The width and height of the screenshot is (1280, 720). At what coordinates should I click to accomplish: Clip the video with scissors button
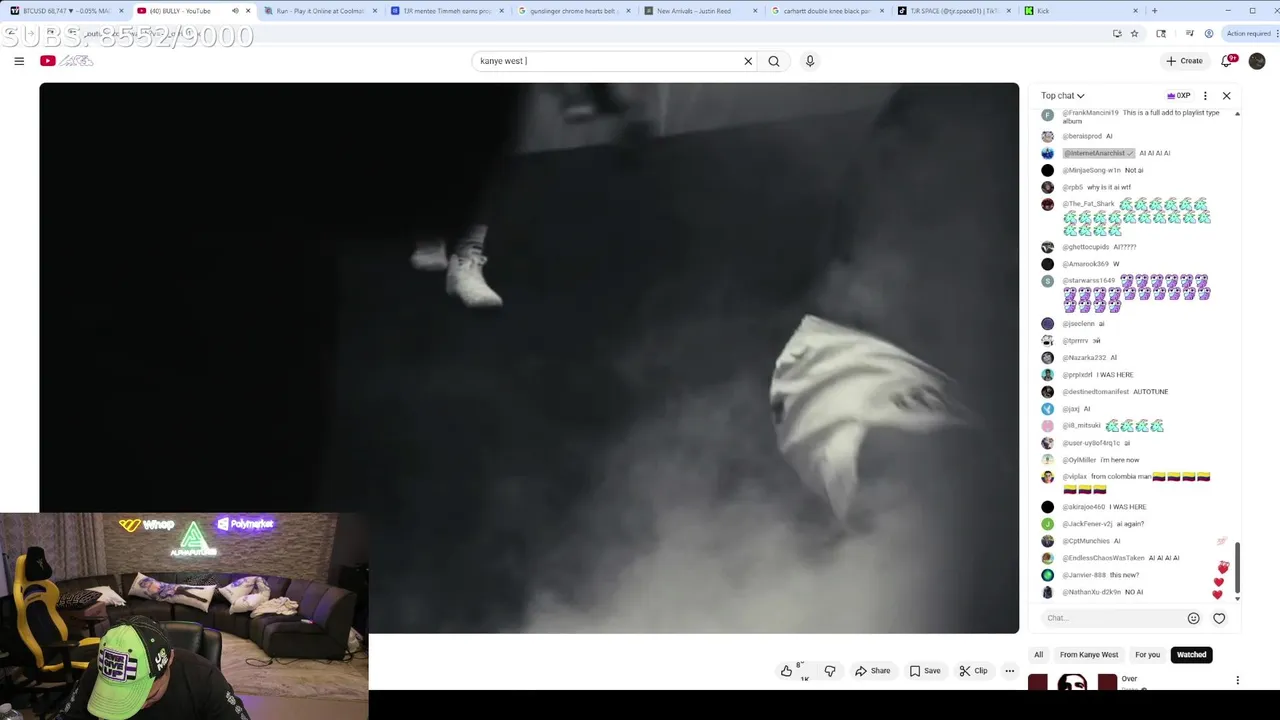973,671
